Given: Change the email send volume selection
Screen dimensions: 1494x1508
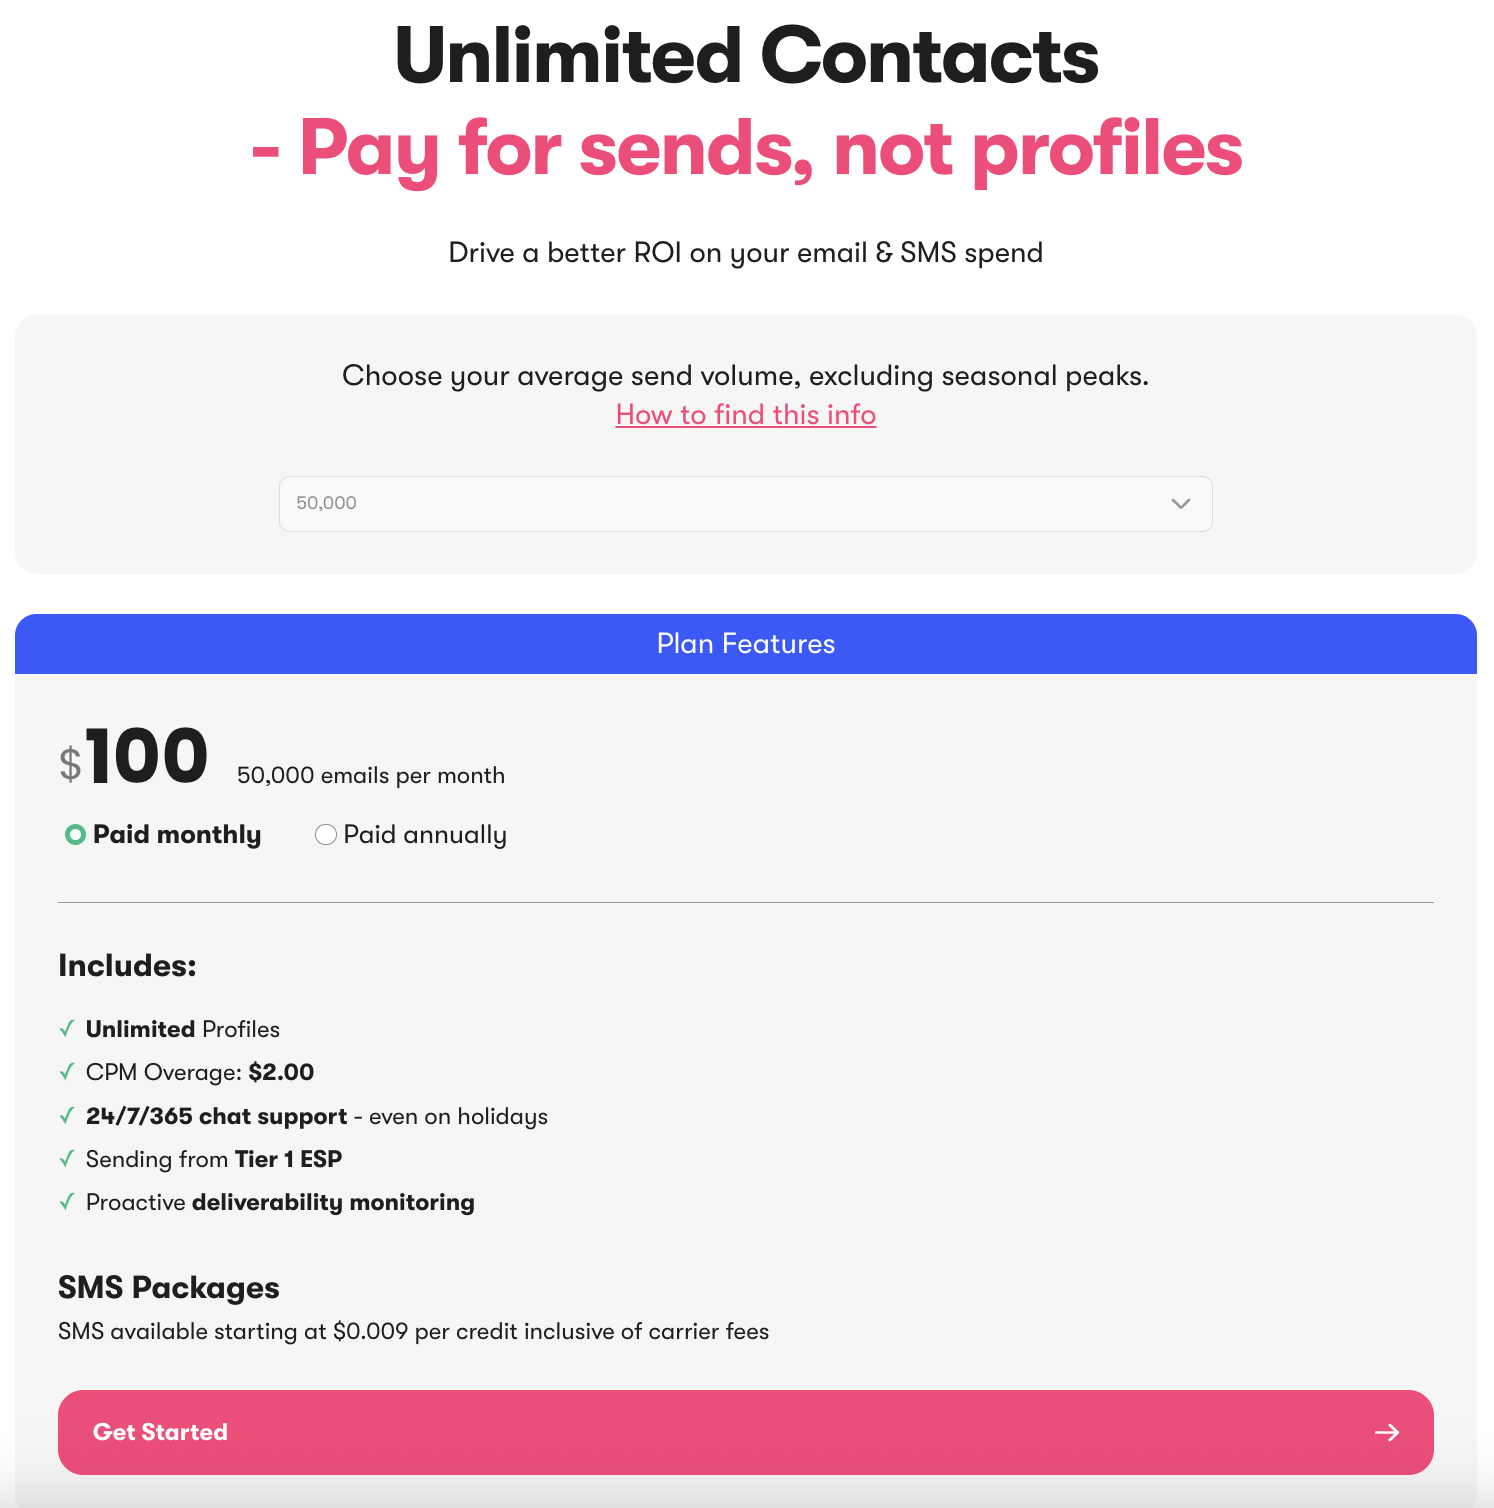Looking at the screenshot, I should pyautogui.click(x=746, y=504).
